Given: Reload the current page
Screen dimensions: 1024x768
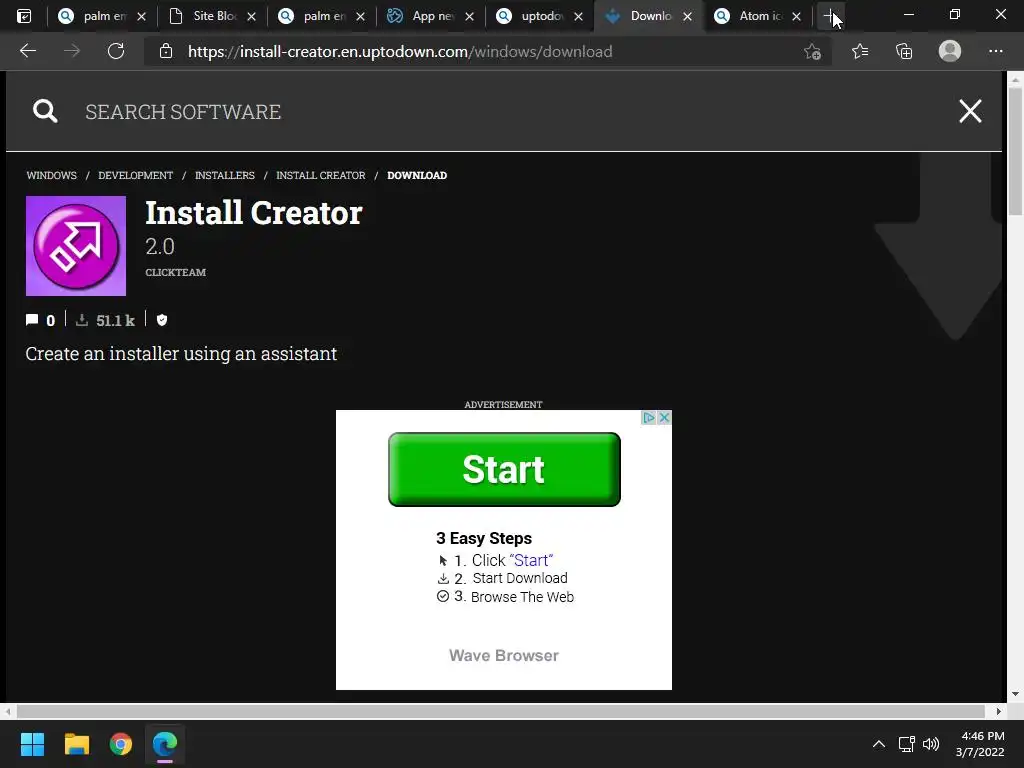Looking at the screenshot, I should pyautogui.click(x=116, y=51).
